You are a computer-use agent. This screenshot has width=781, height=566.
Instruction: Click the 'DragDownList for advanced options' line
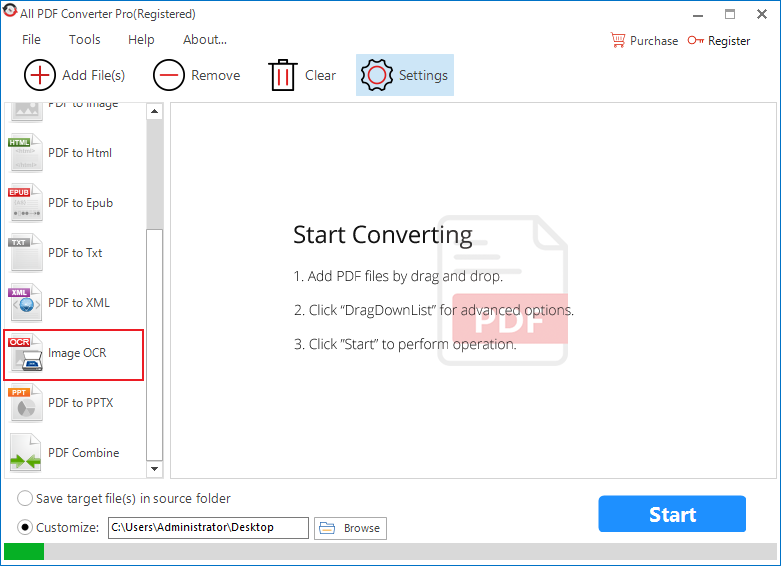[x=433, y=310]
